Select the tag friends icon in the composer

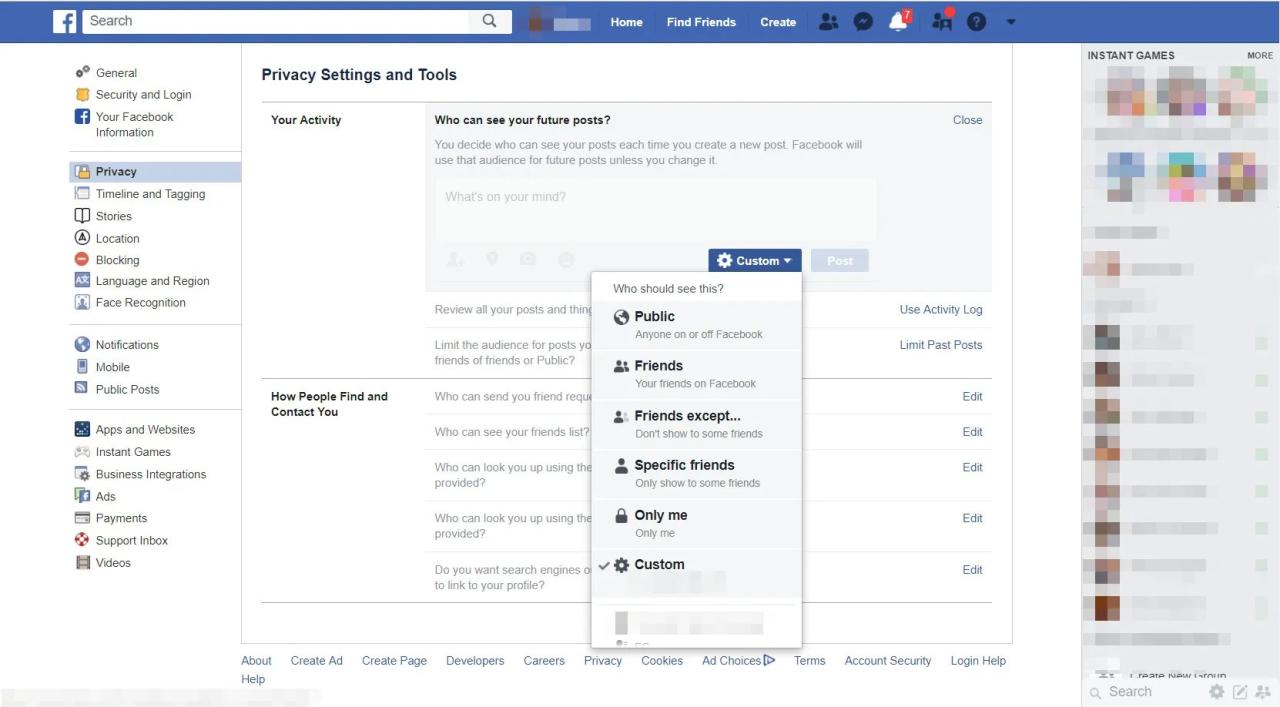pyautogui.click(x=455, y=258)
